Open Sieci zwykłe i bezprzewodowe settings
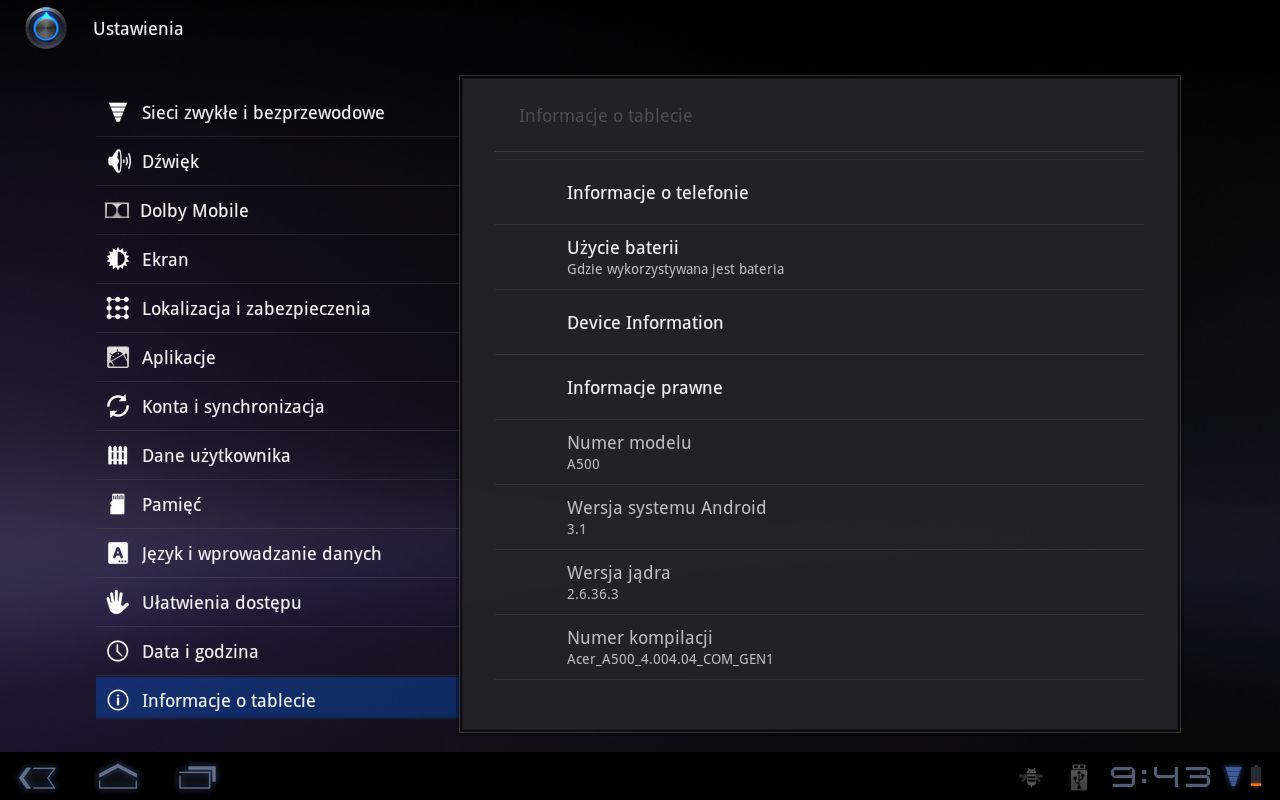The image size is (1280, 800). click(x=277, y=112)
